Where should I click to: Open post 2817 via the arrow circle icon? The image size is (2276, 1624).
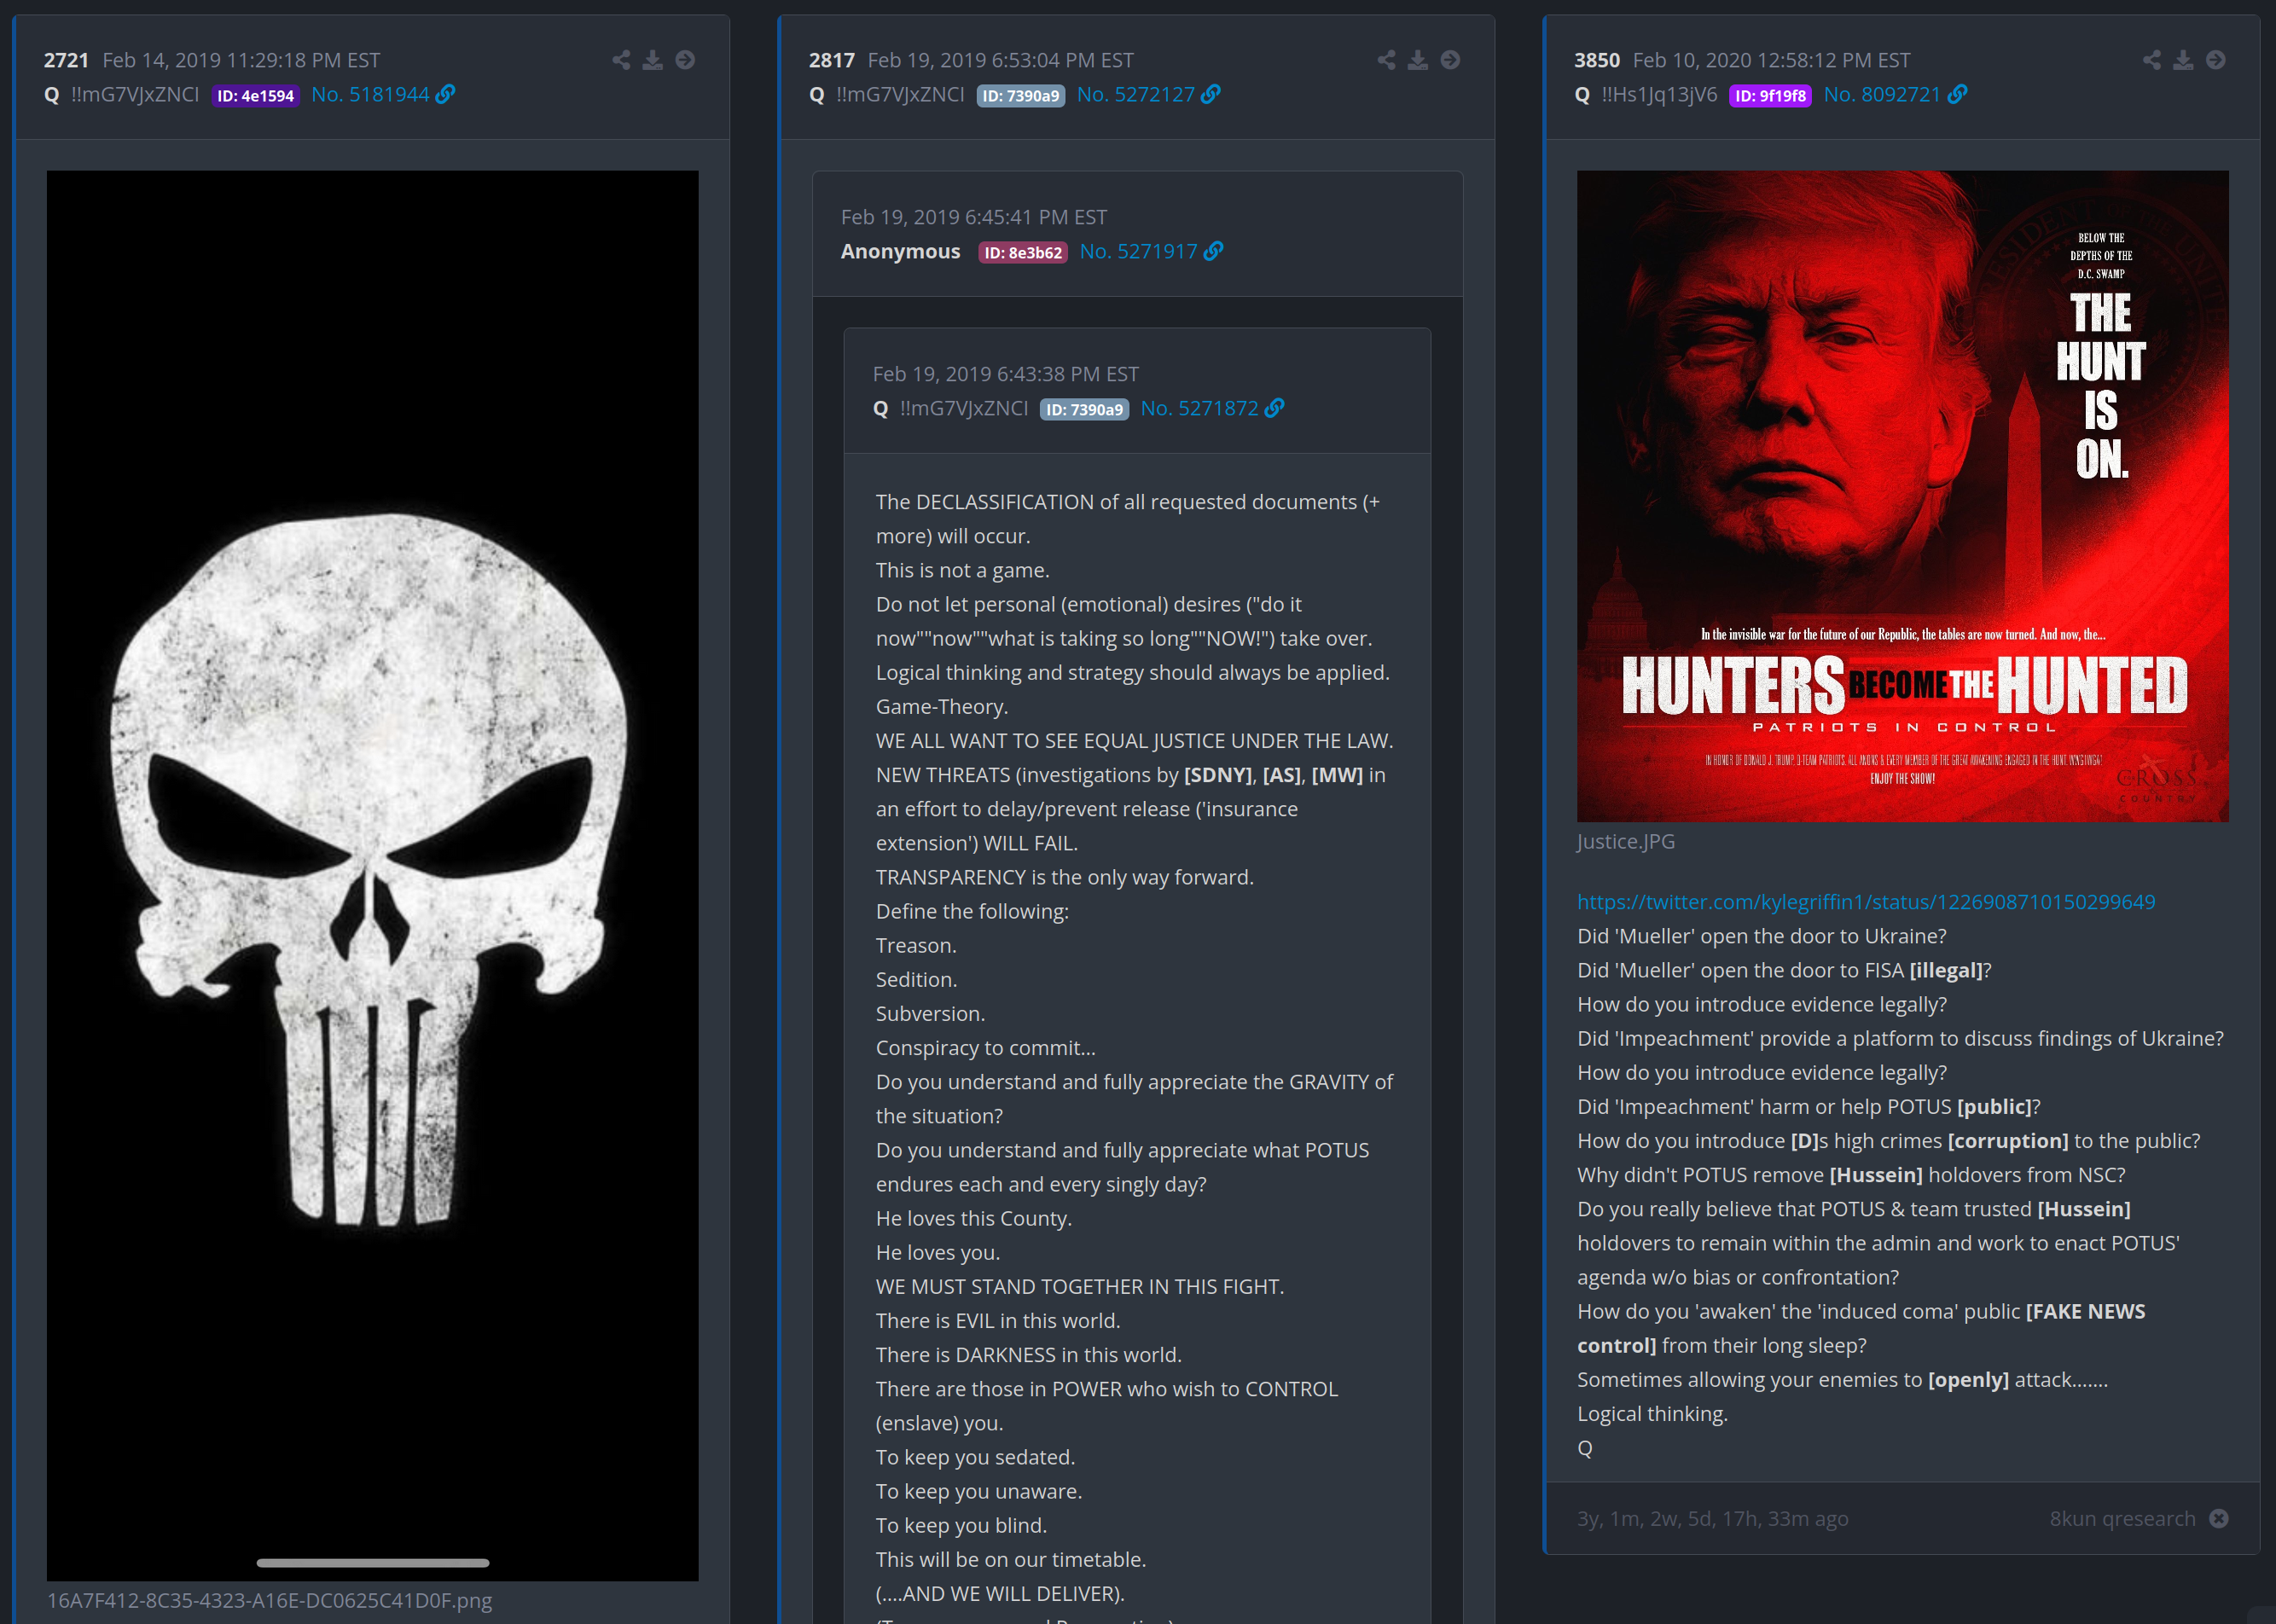[1450, 60]
